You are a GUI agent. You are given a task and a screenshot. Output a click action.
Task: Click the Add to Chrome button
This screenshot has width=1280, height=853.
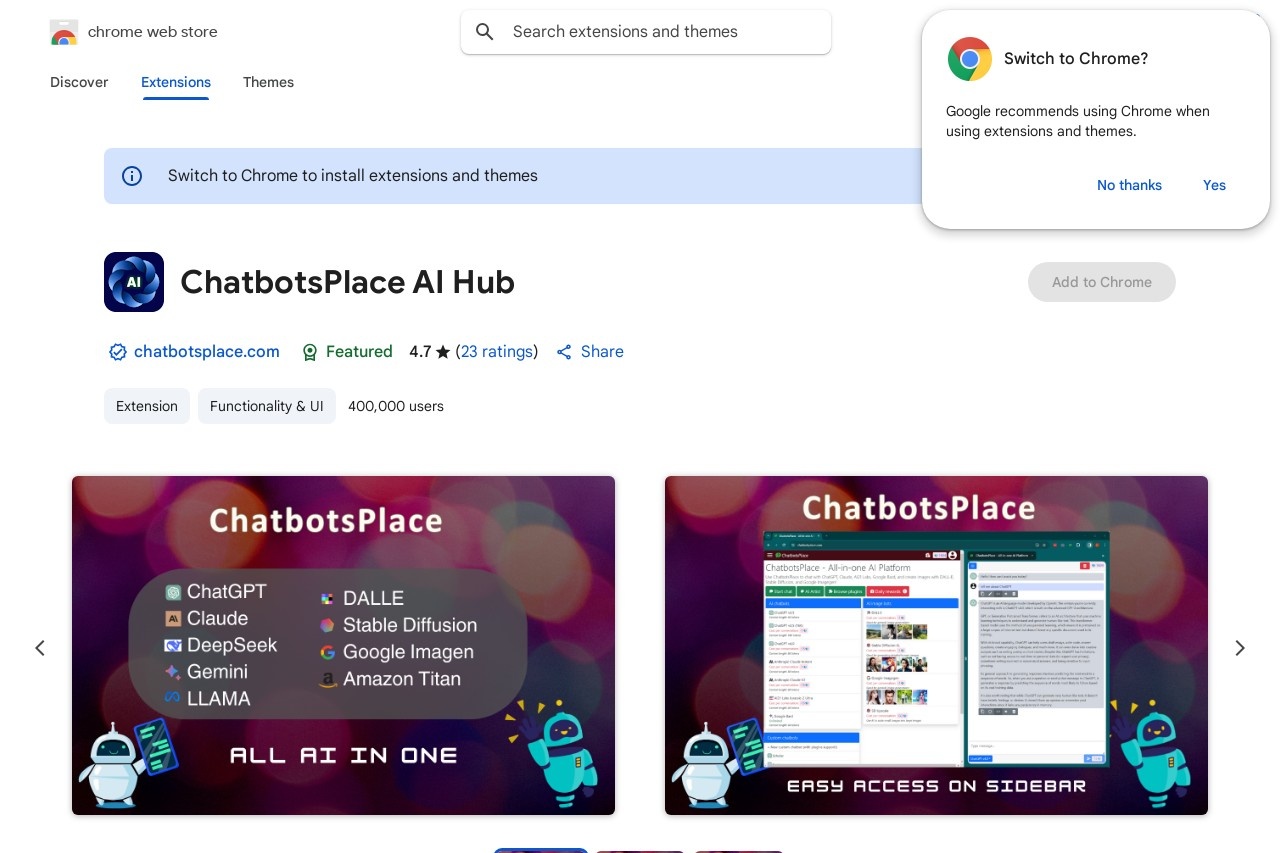coord(1102,282)
